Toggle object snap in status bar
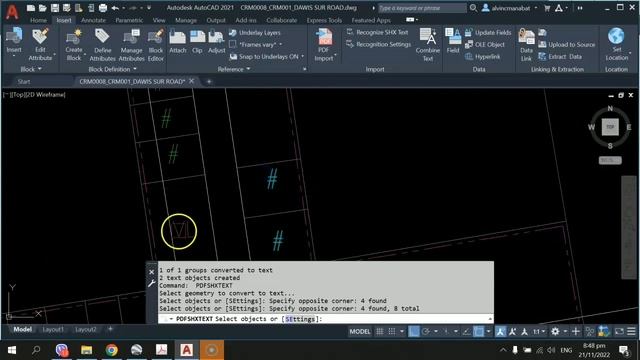Image resolution: width=640 pixels, height=360 pixels. tap(478, 331)
